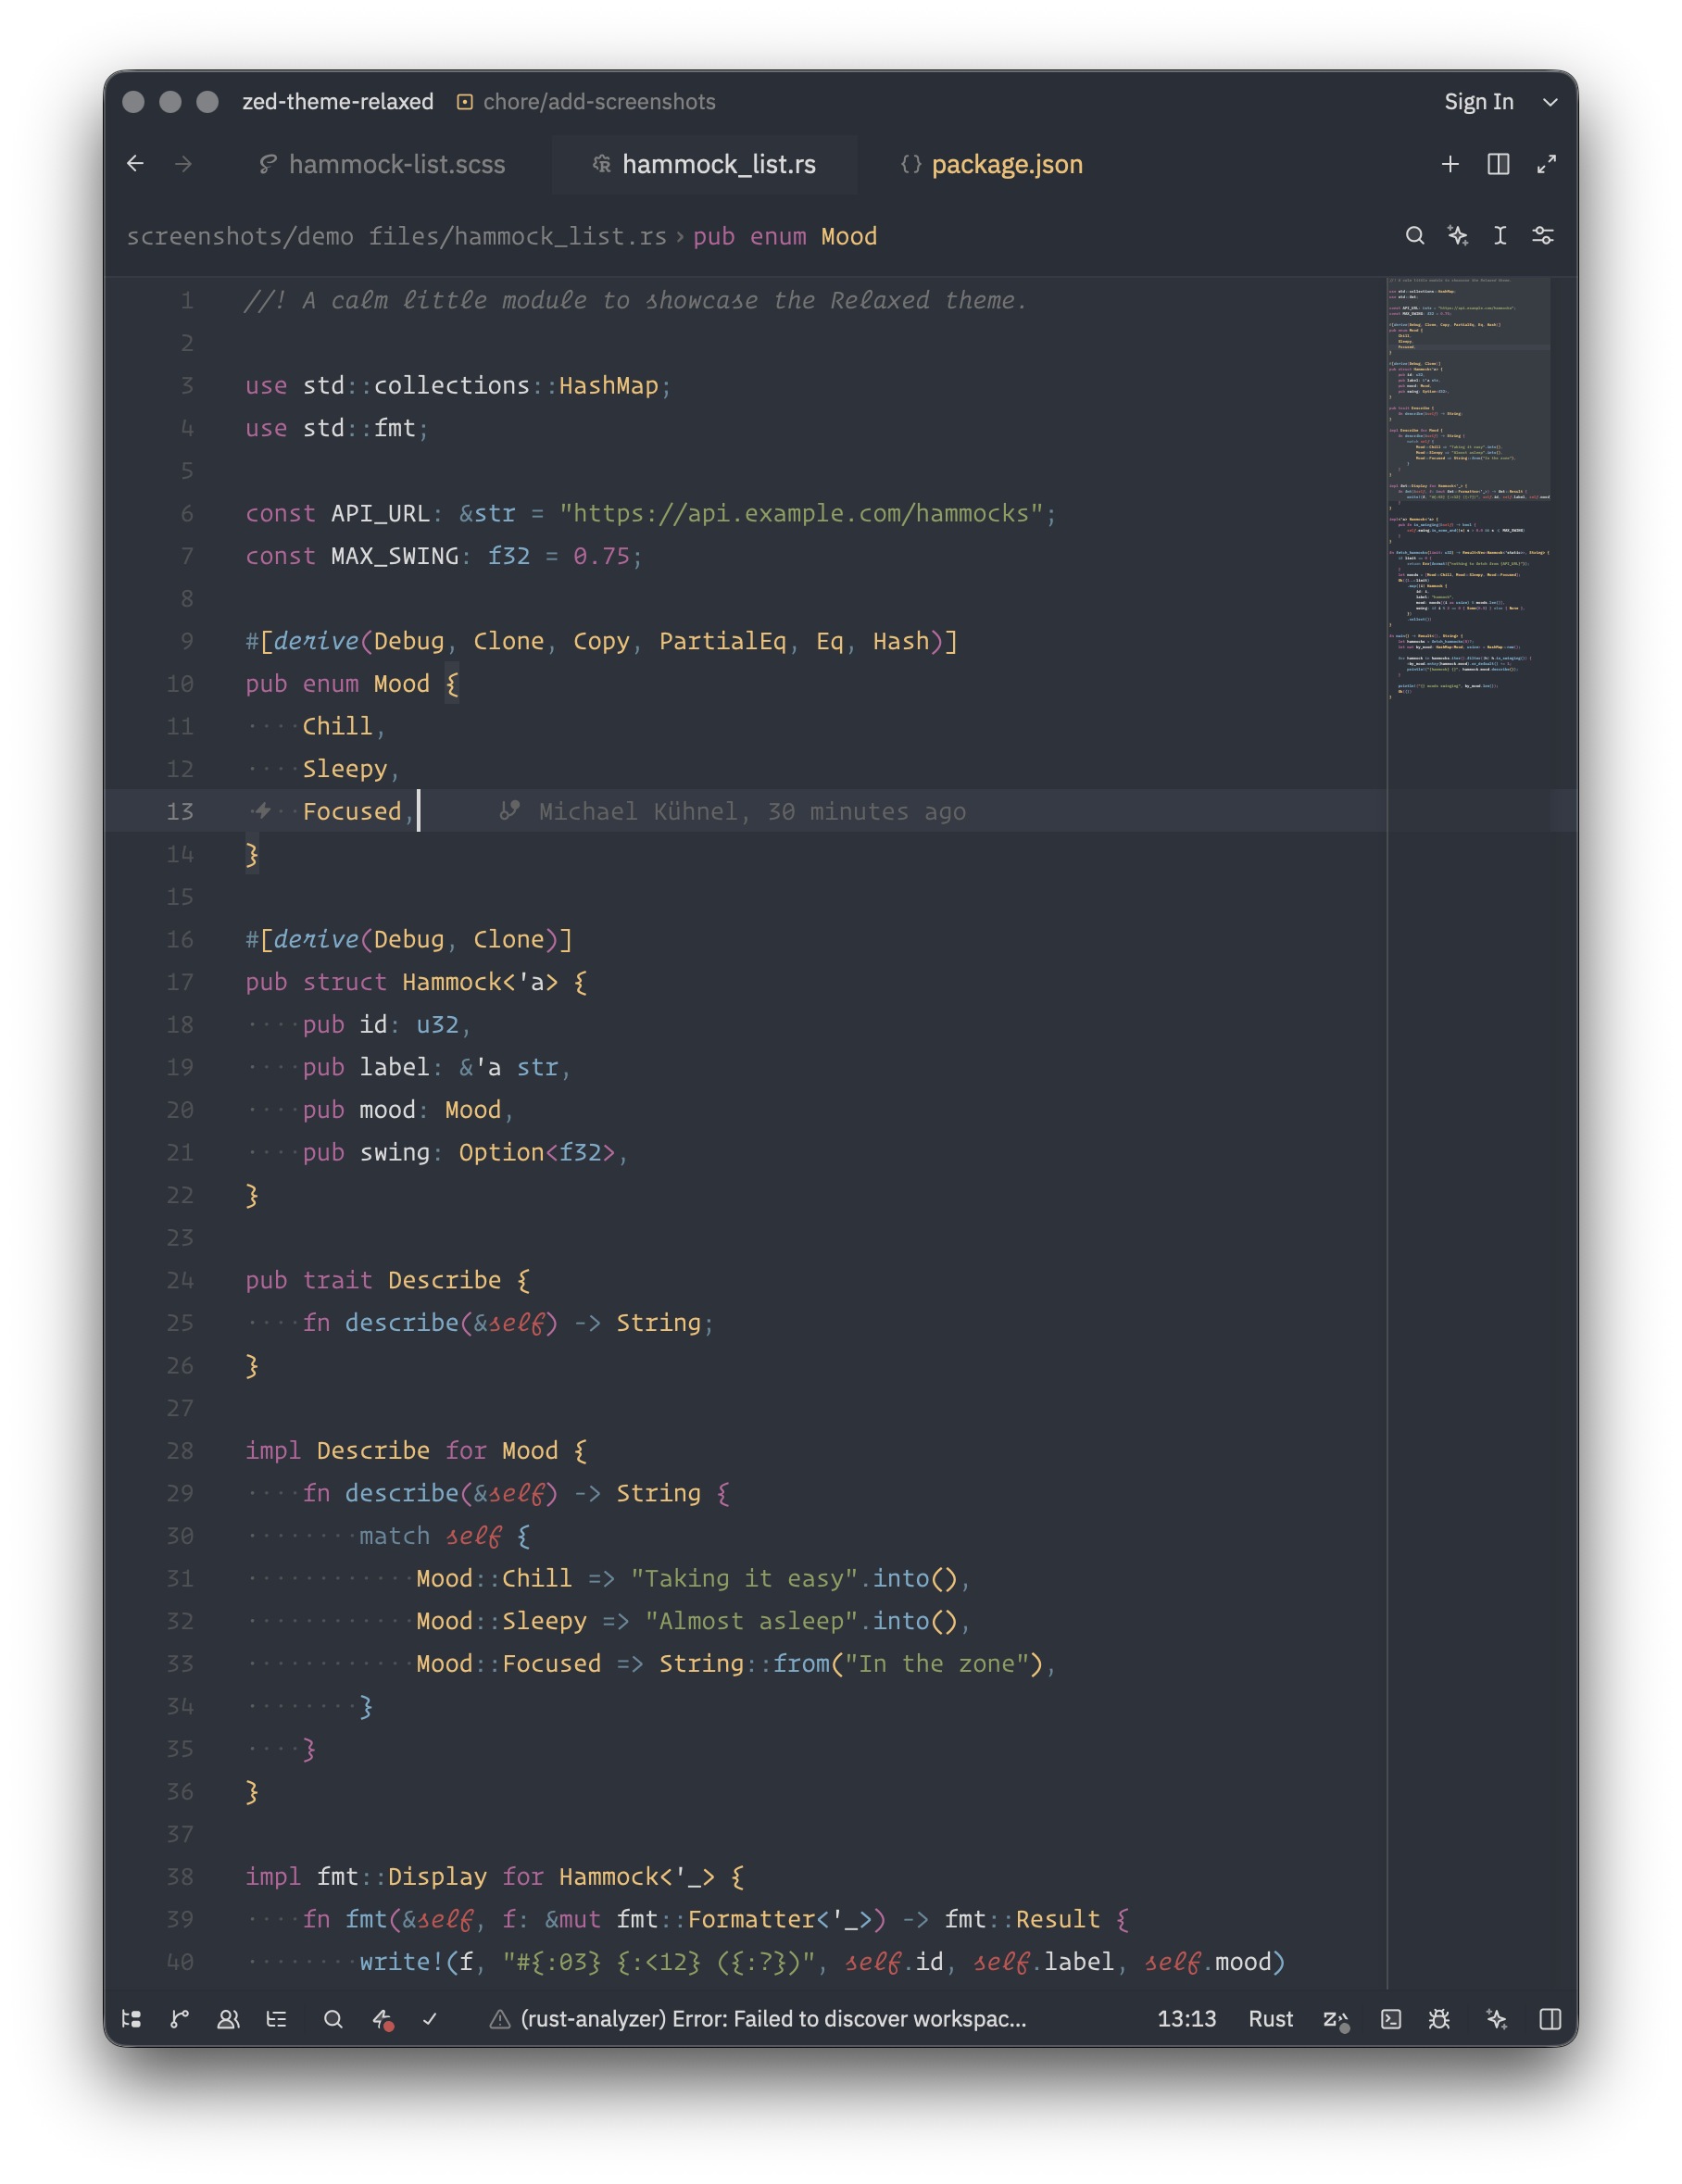Open language server status bolt icon
1682x2184 pixels.
tap(382, 2018)
